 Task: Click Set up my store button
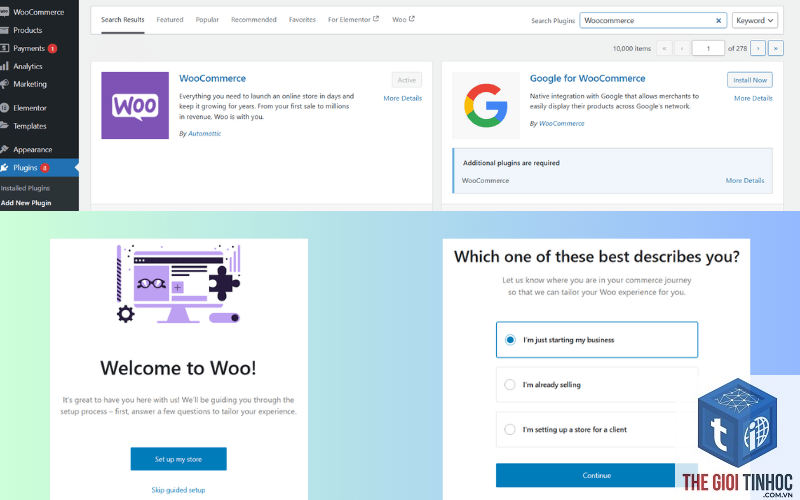coord(178,459)
